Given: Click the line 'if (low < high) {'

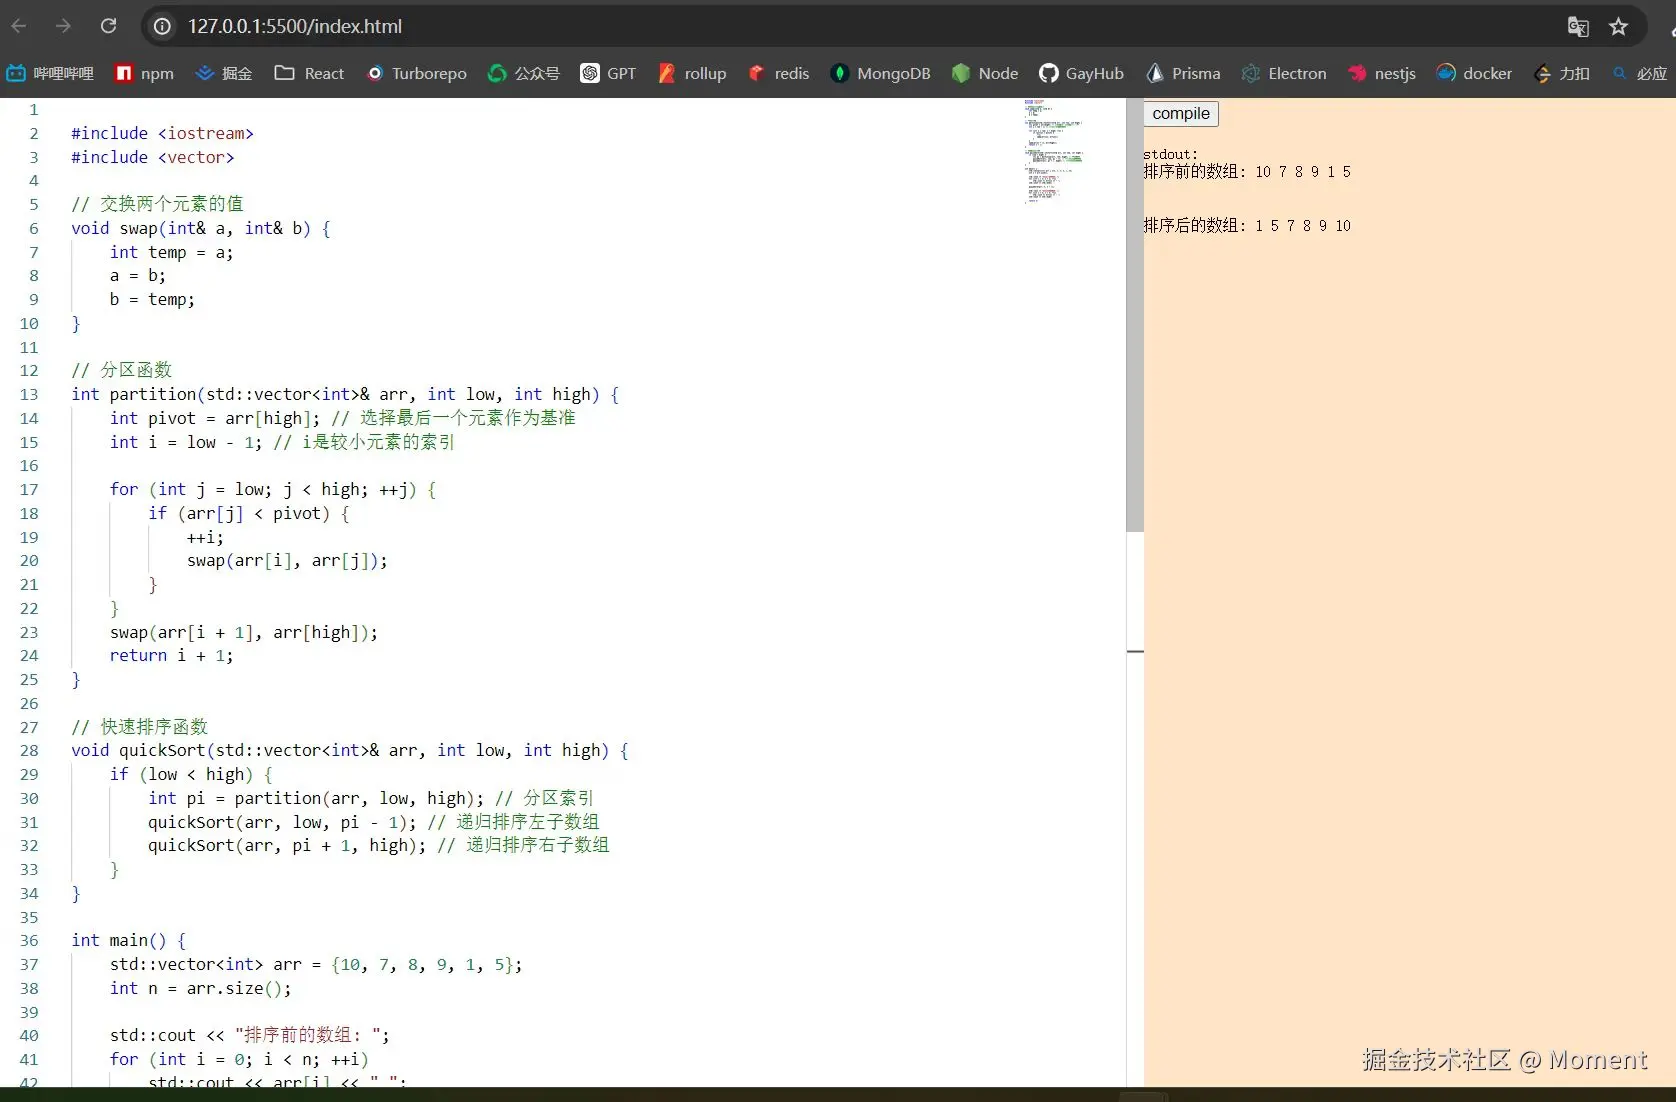Looking at the screenshot, I should [191, 774].
